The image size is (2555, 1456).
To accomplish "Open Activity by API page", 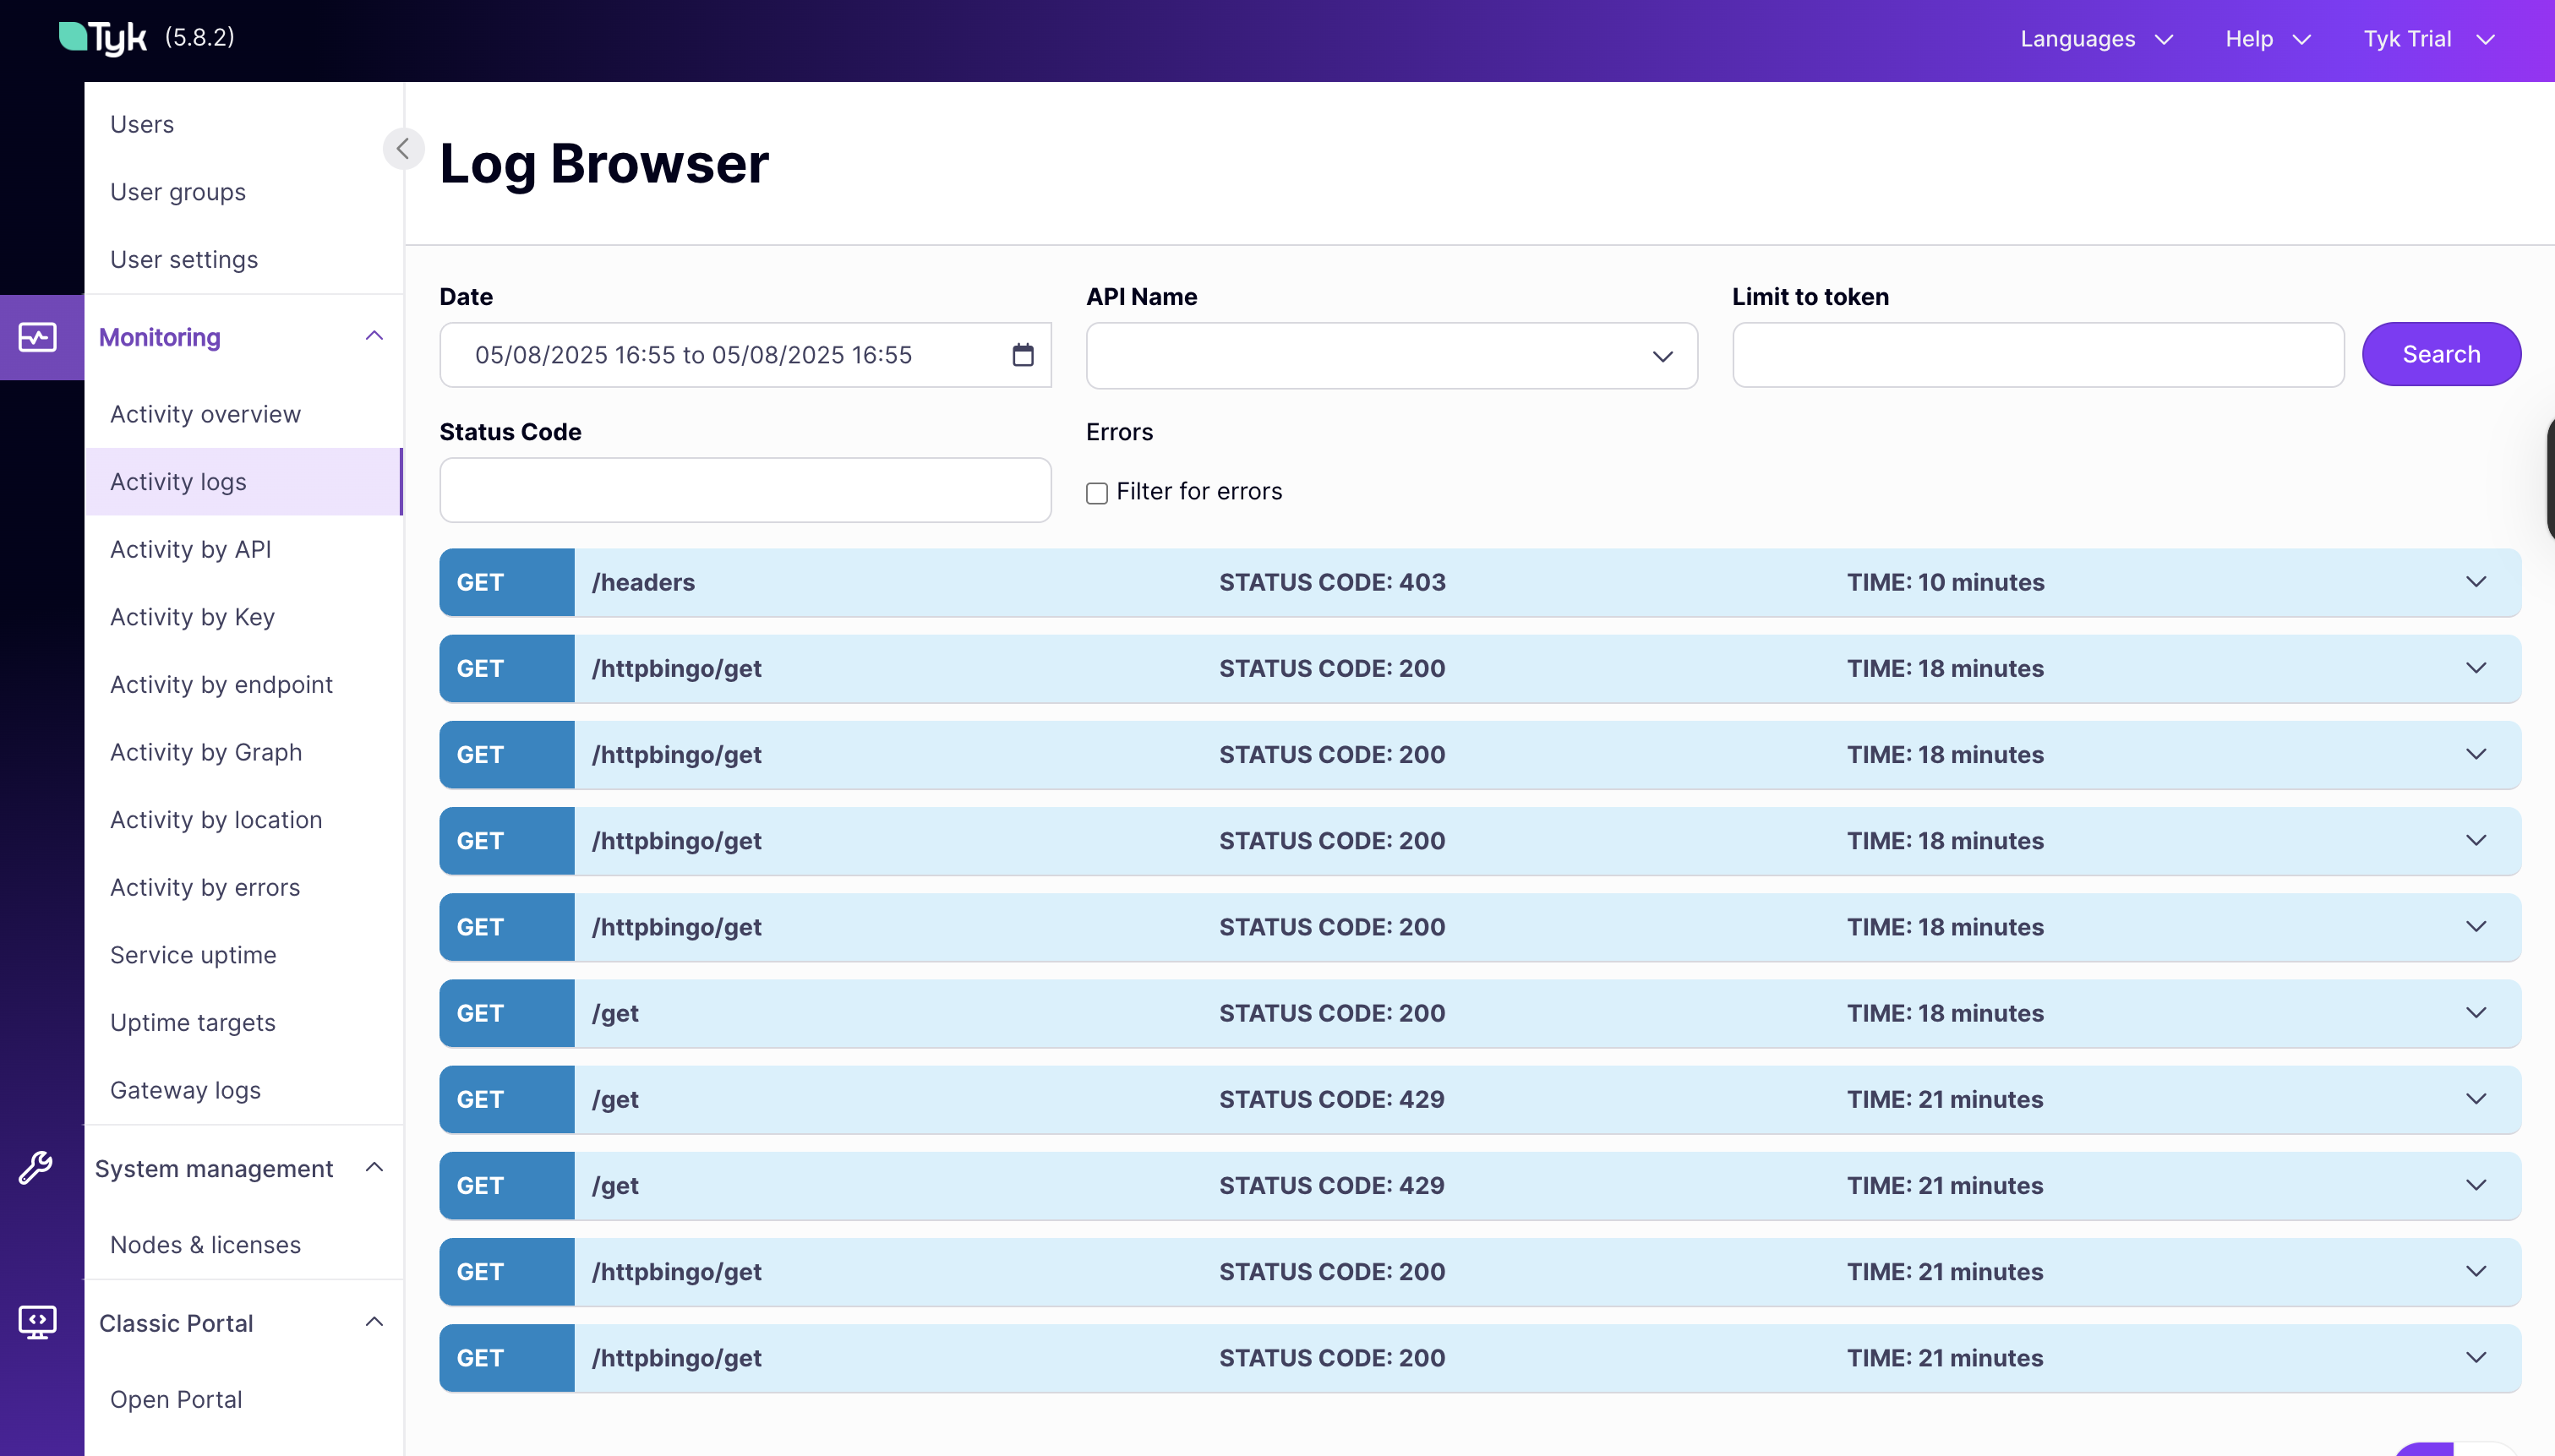I will pos(190,549).
